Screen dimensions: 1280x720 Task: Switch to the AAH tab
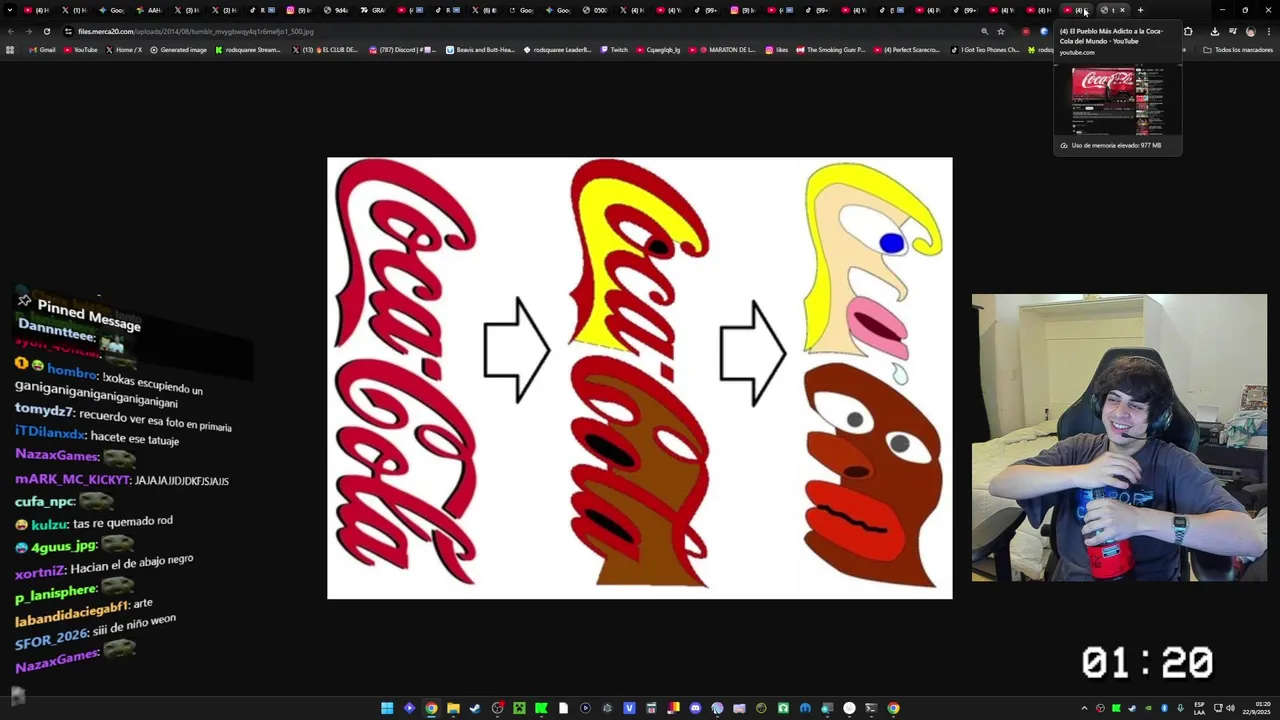tap(150, 10)
